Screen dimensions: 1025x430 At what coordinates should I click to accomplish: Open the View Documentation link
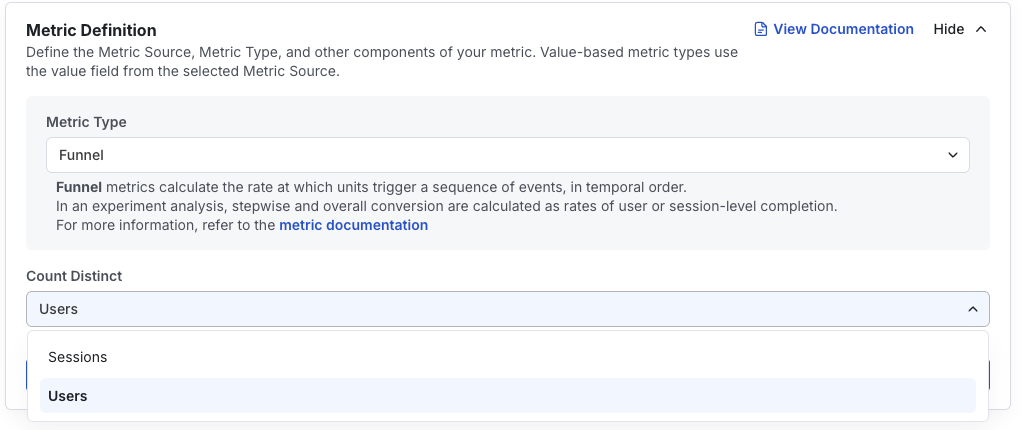click(843, 29)
